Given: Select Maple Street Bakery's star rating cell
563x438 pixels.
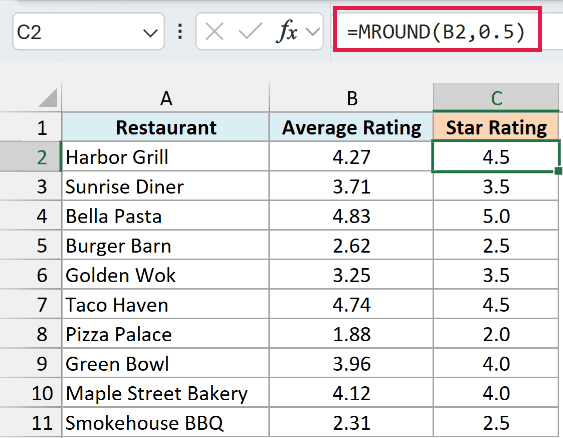Looking at the screenshot, I should (x=496, y=393).
